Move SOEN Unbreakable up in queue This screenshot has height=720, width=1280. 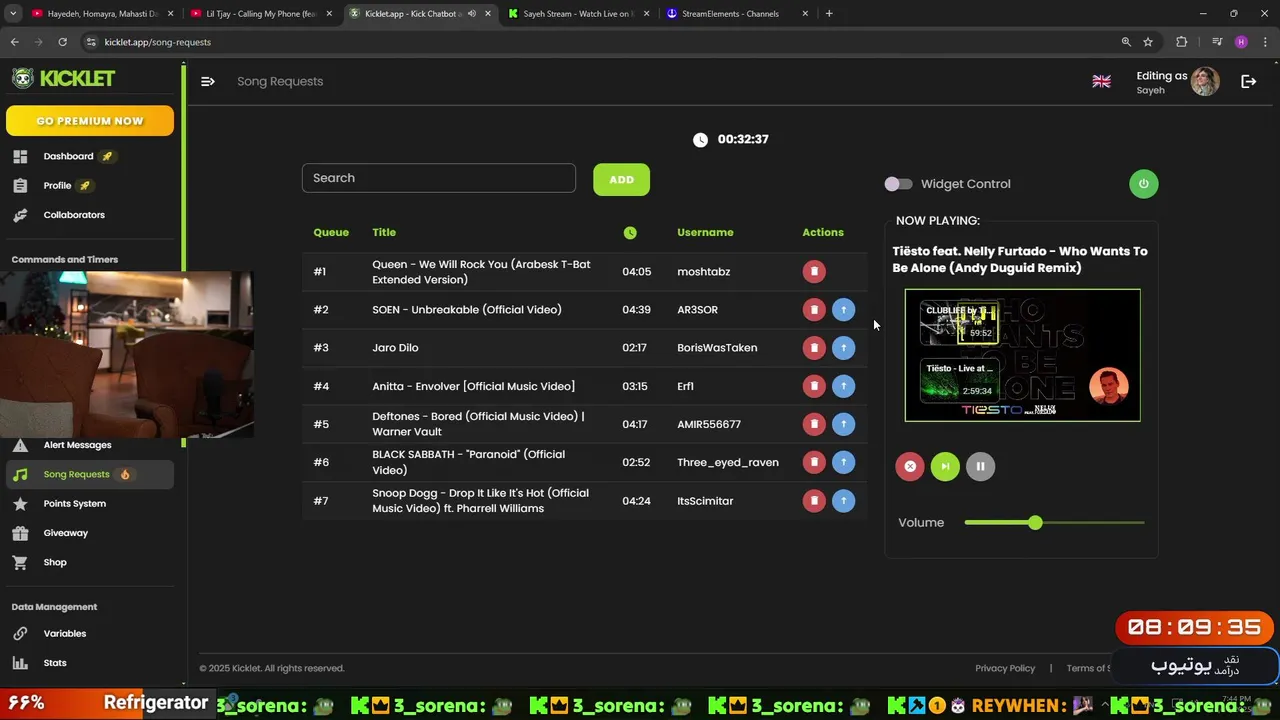(843, 310)
